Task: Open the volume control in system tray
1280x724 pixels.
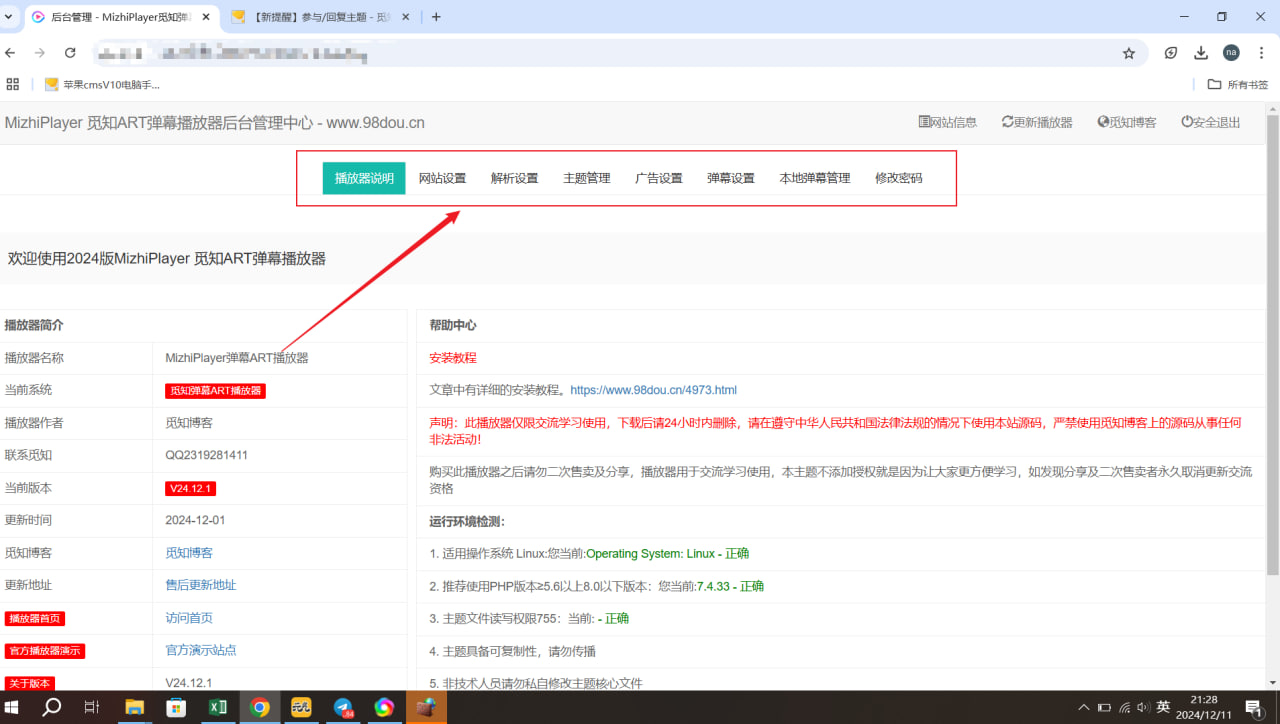Action: (1144, 708)
